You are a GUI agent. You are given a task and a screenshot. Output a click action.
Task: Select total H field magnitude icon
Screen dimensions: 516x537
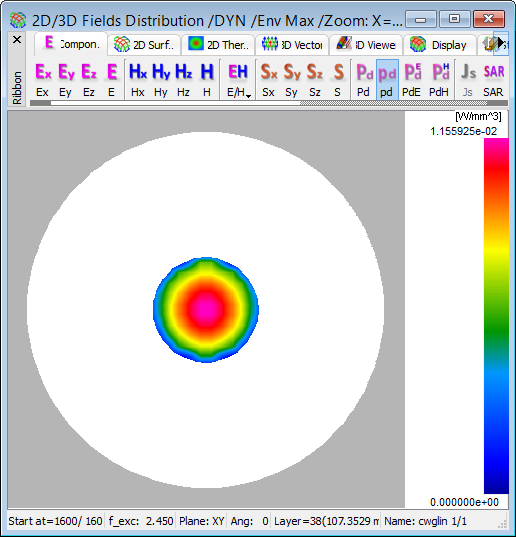pos(207,79)
